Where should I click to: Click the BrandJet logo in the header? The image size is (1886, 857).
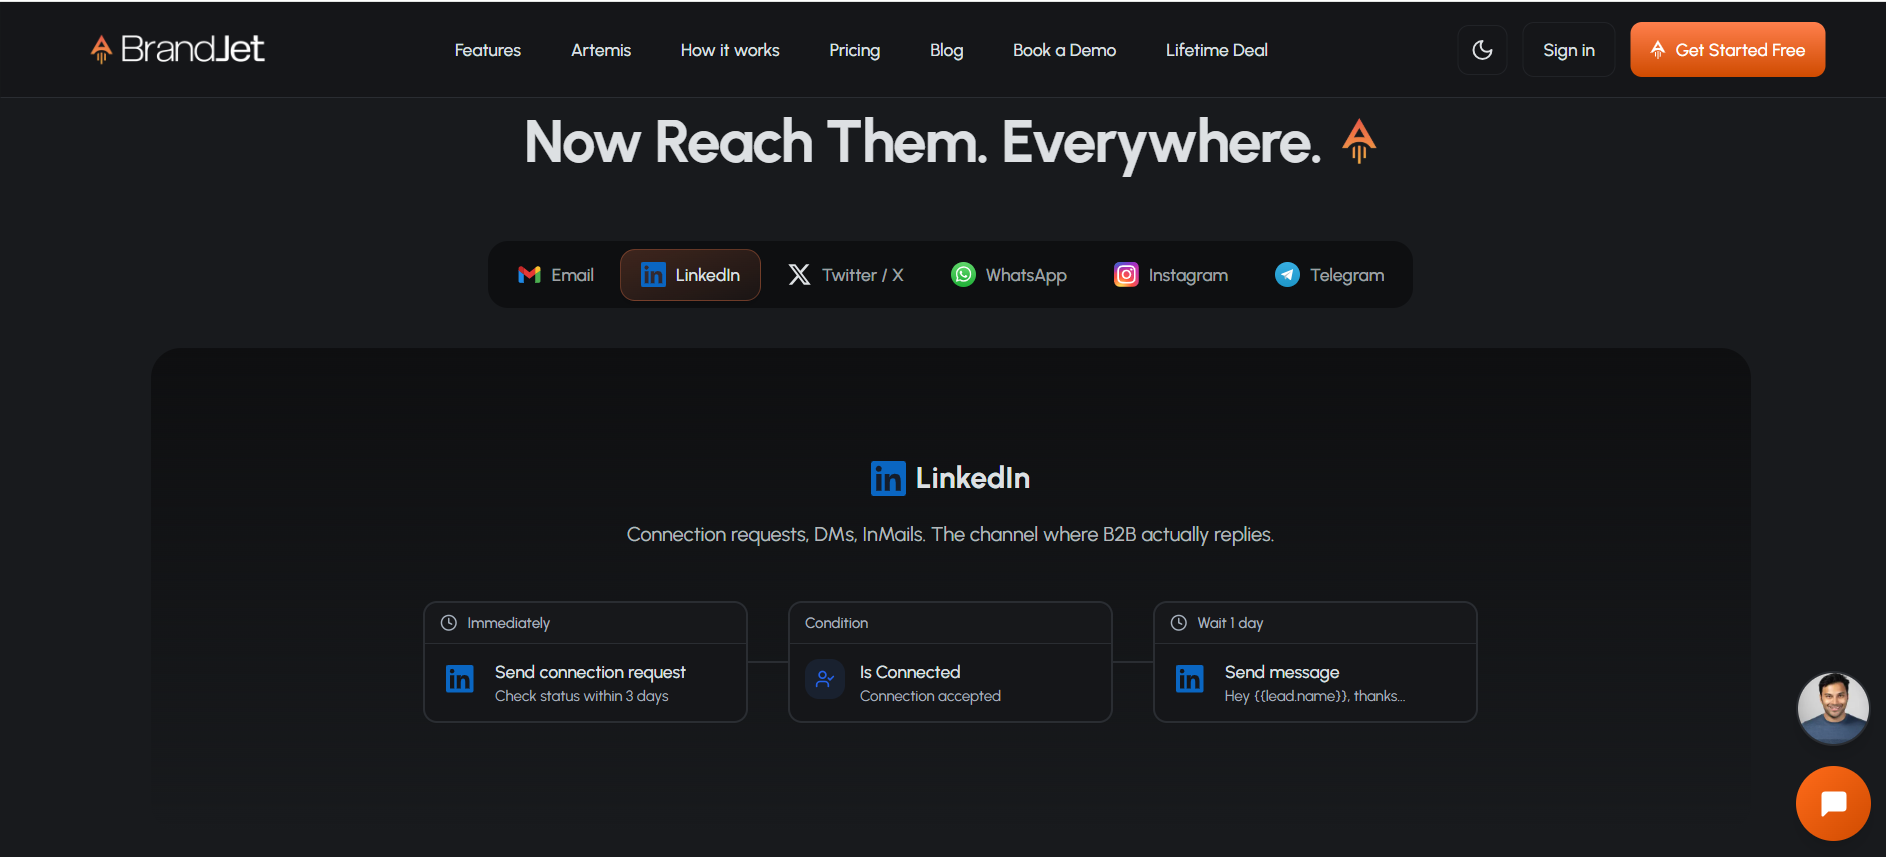(x=178, y=49)
